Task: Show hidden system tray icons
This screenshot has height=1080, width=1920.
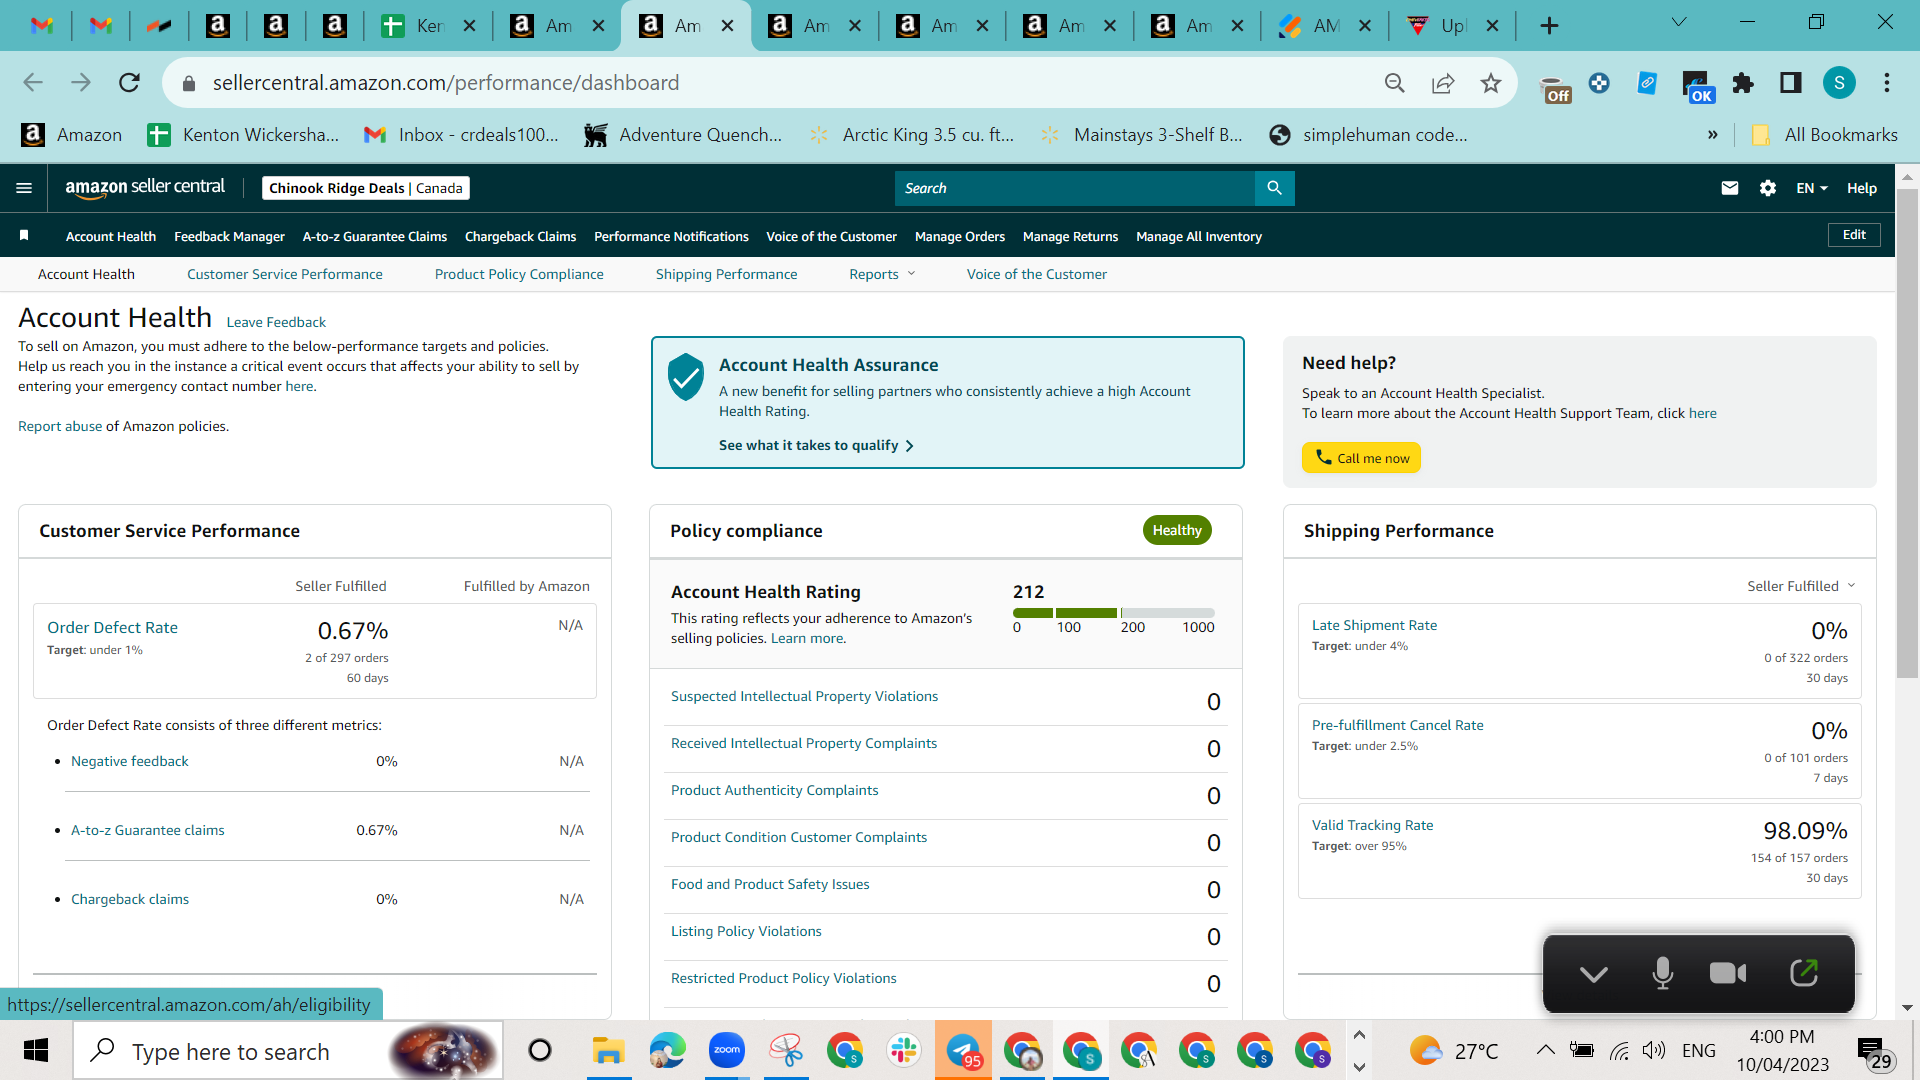Action: coord(1545,1050)
